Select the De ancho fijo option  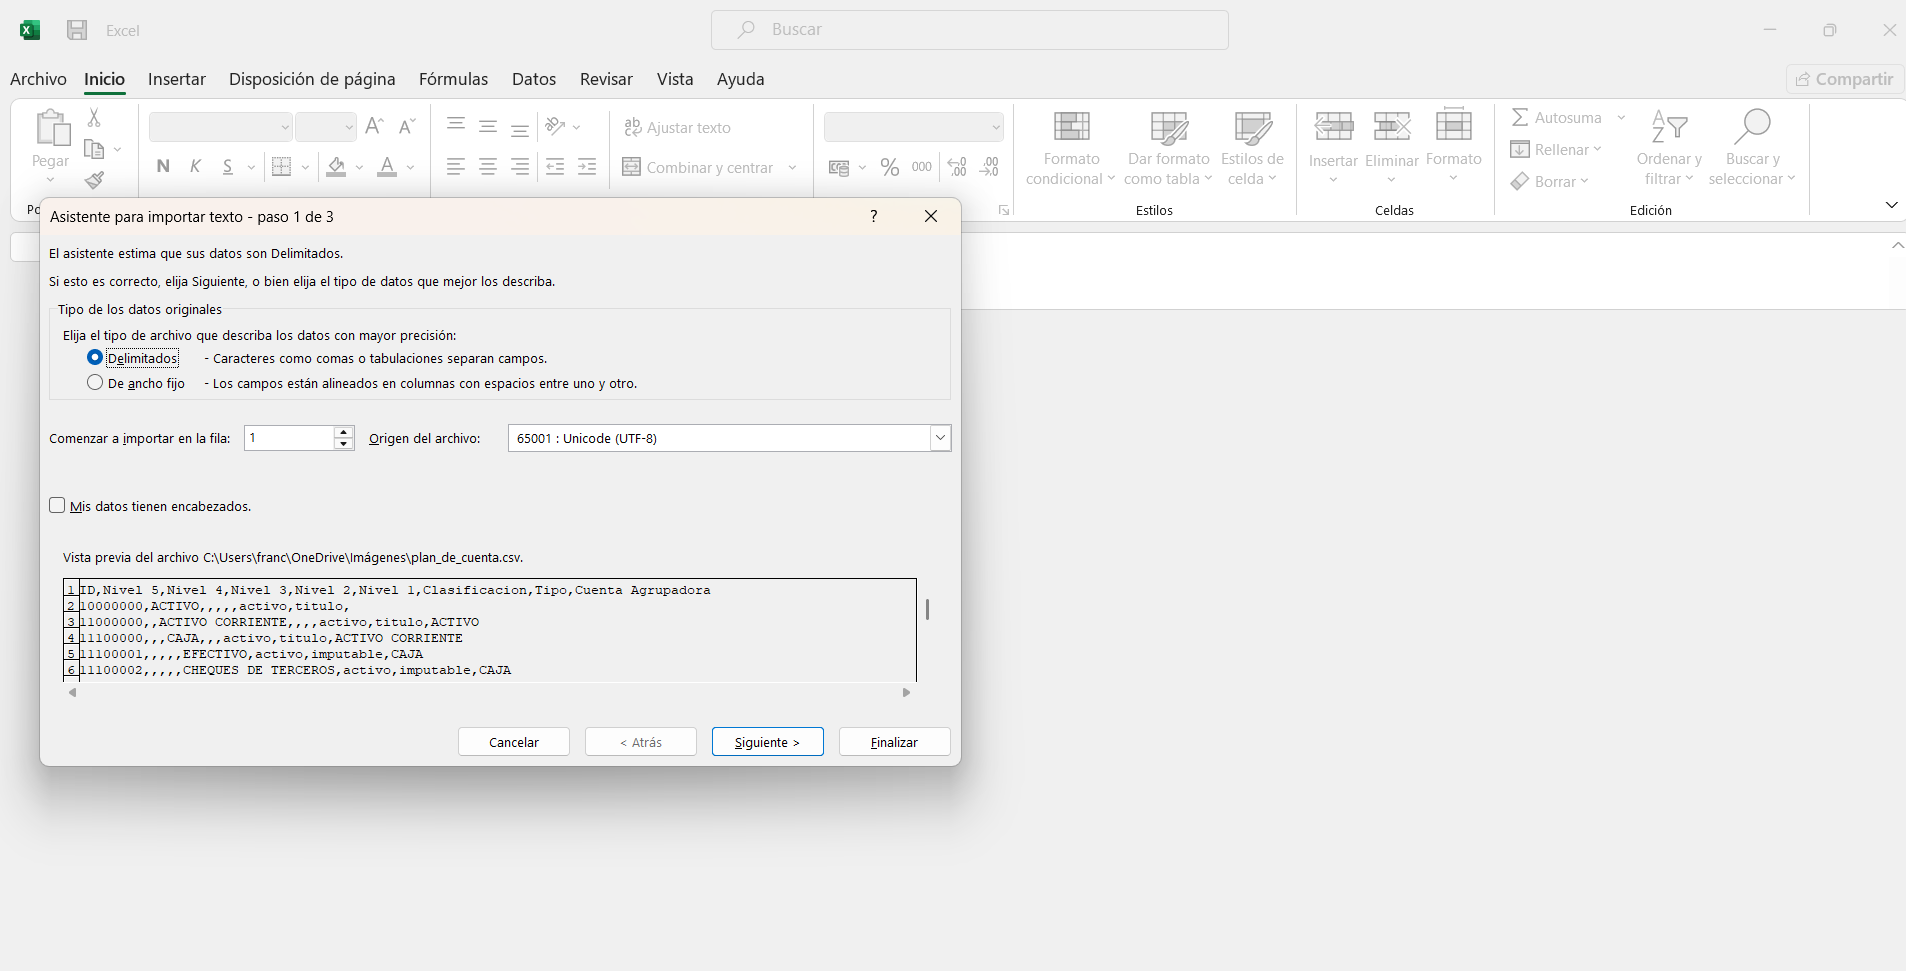coord(95,383)
